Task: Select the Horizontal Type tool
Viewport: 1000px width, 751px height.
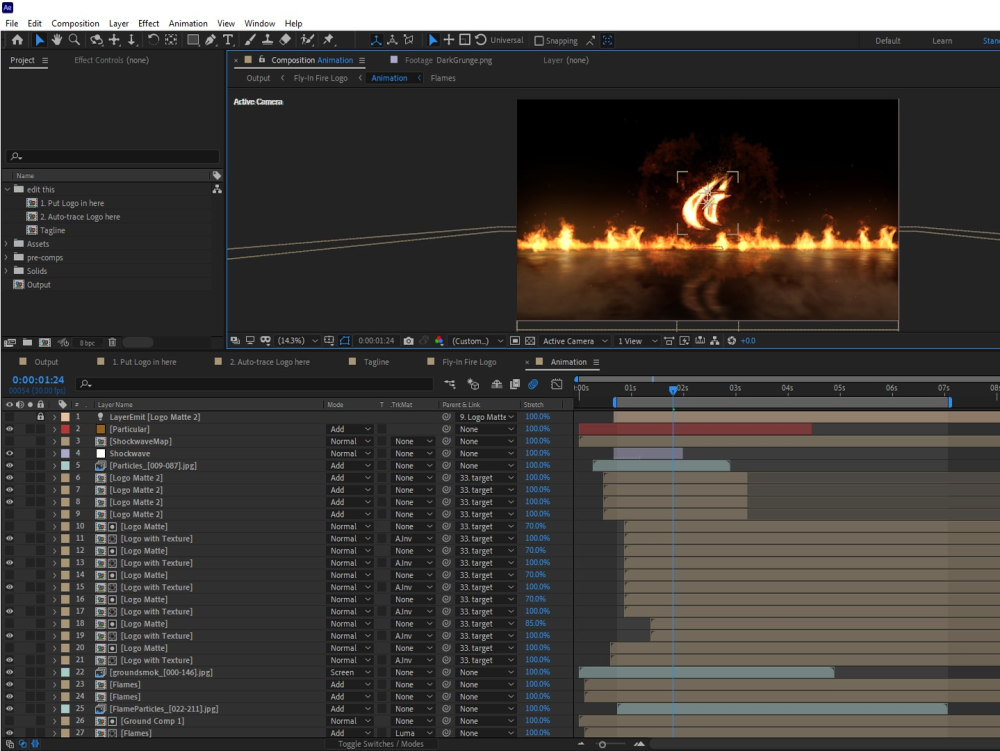Action: pos(228,40)
